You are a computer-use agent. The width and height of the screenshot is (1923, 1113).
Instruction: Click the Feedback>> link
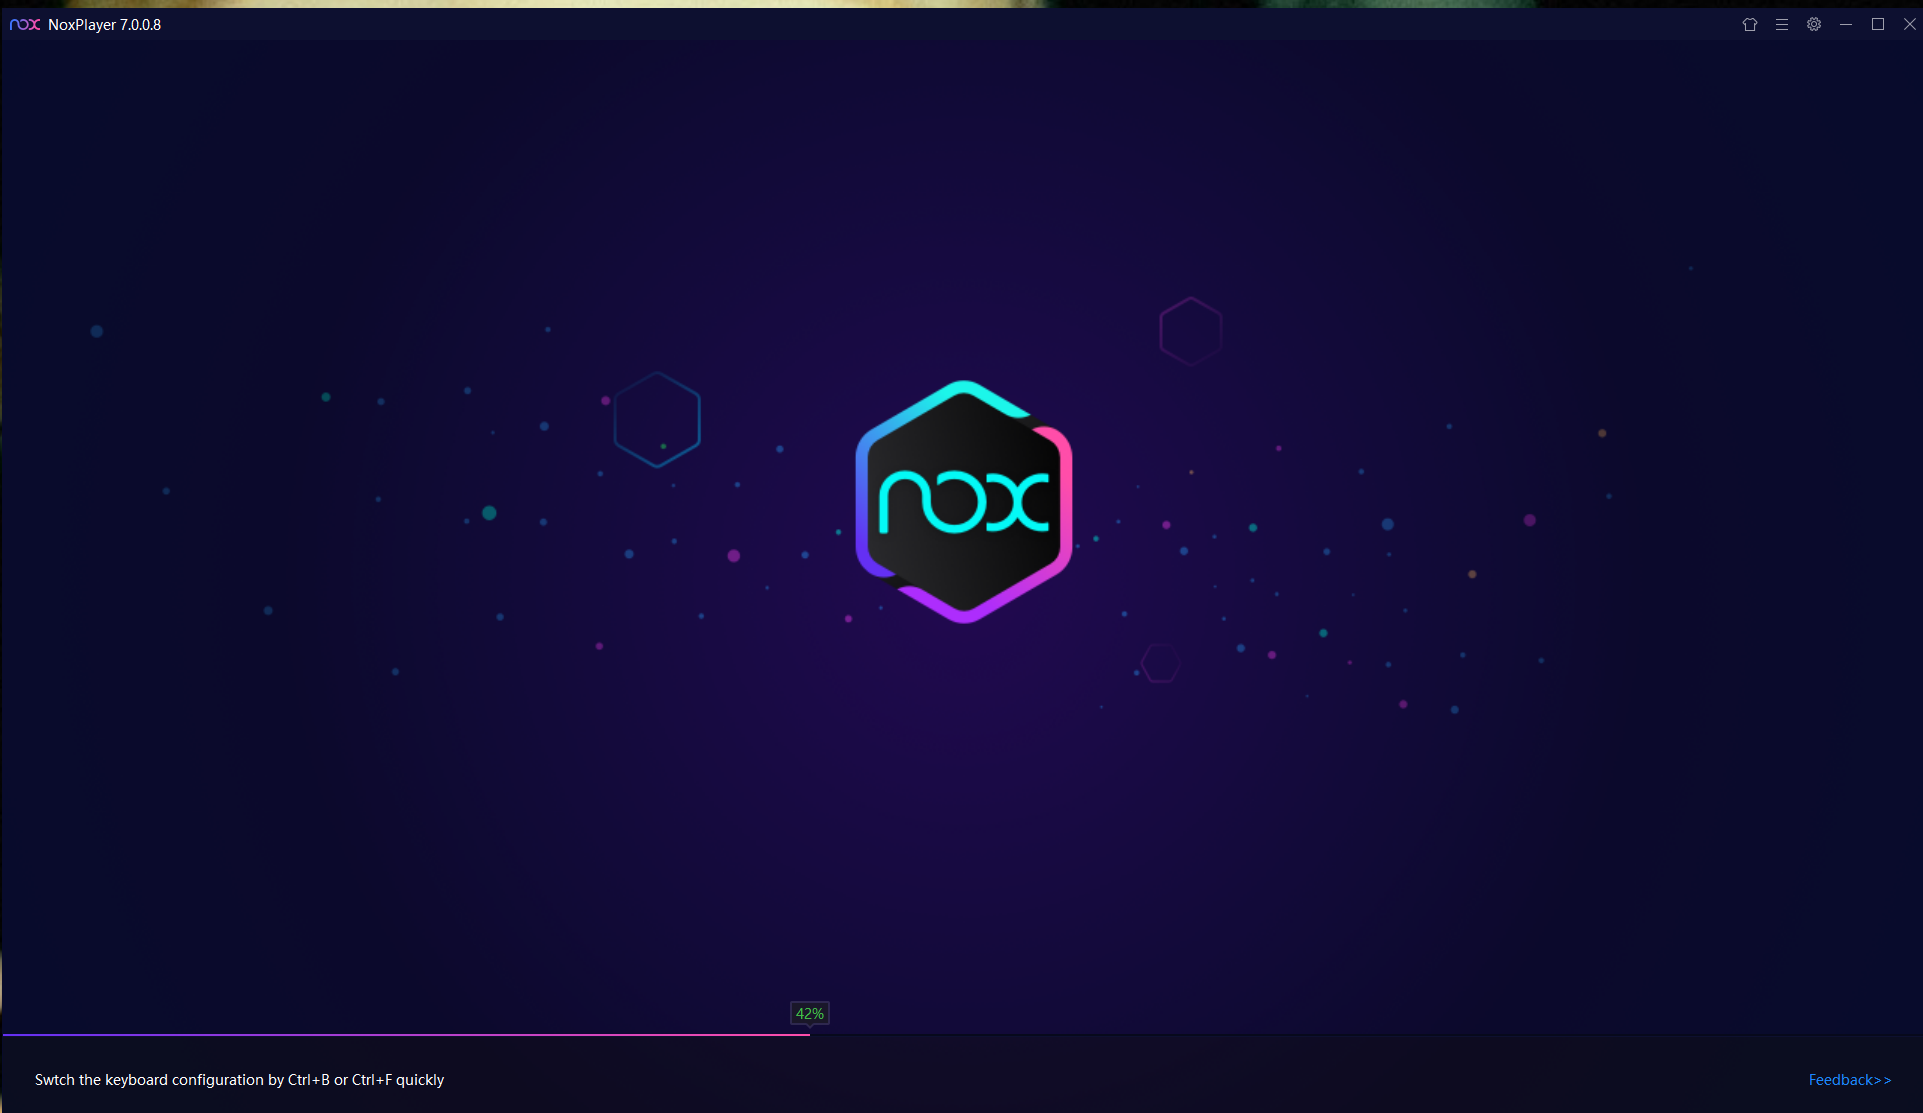1849,1079
